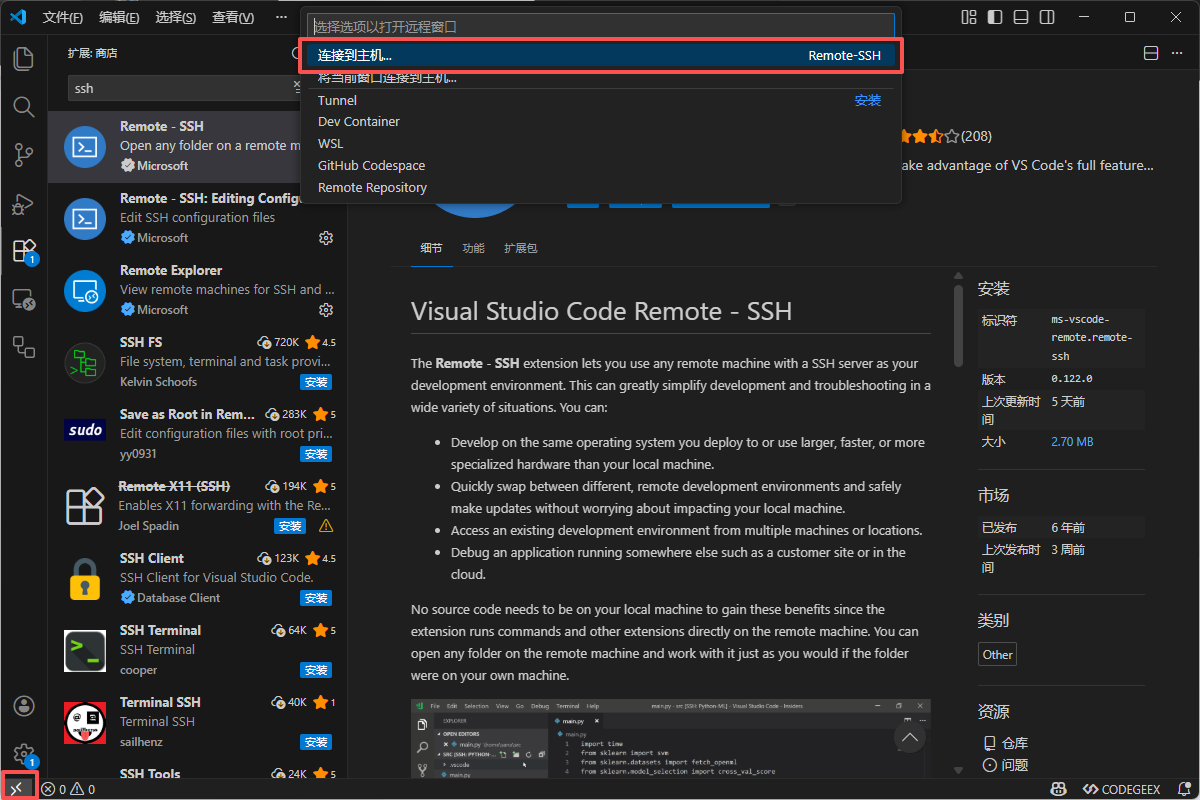Click the Copilot icon in status bar
Screen dimensions: 1200x800
[x=1058, y=789]
